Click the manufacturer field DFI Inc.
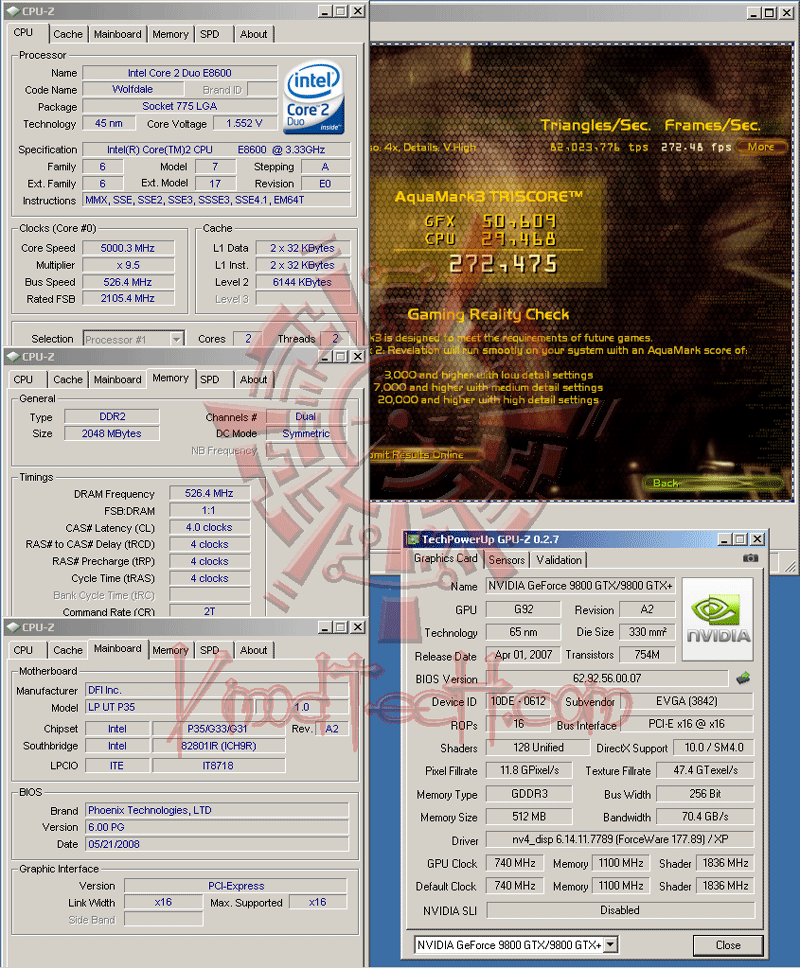Image resolution: width=800 pixels, height=969 pixels. coord(216,690)
